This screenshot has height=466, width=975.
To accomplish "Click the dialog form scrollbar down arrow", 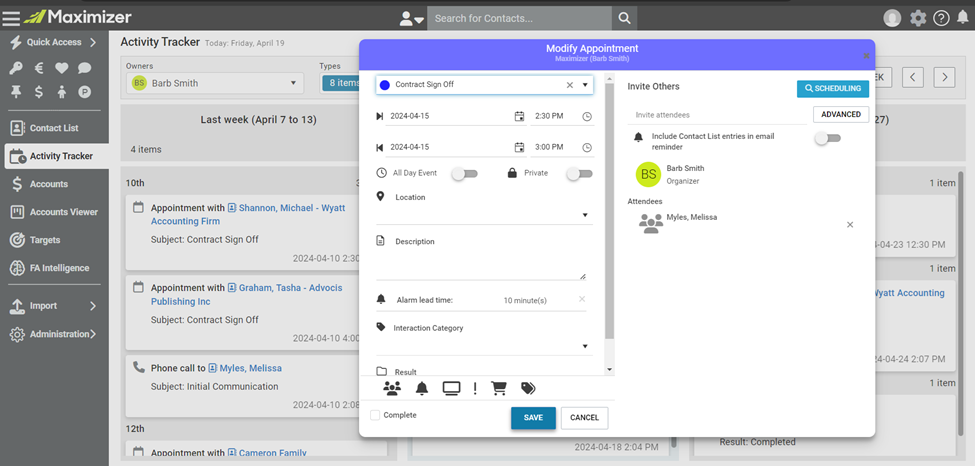I will (609, 370).
